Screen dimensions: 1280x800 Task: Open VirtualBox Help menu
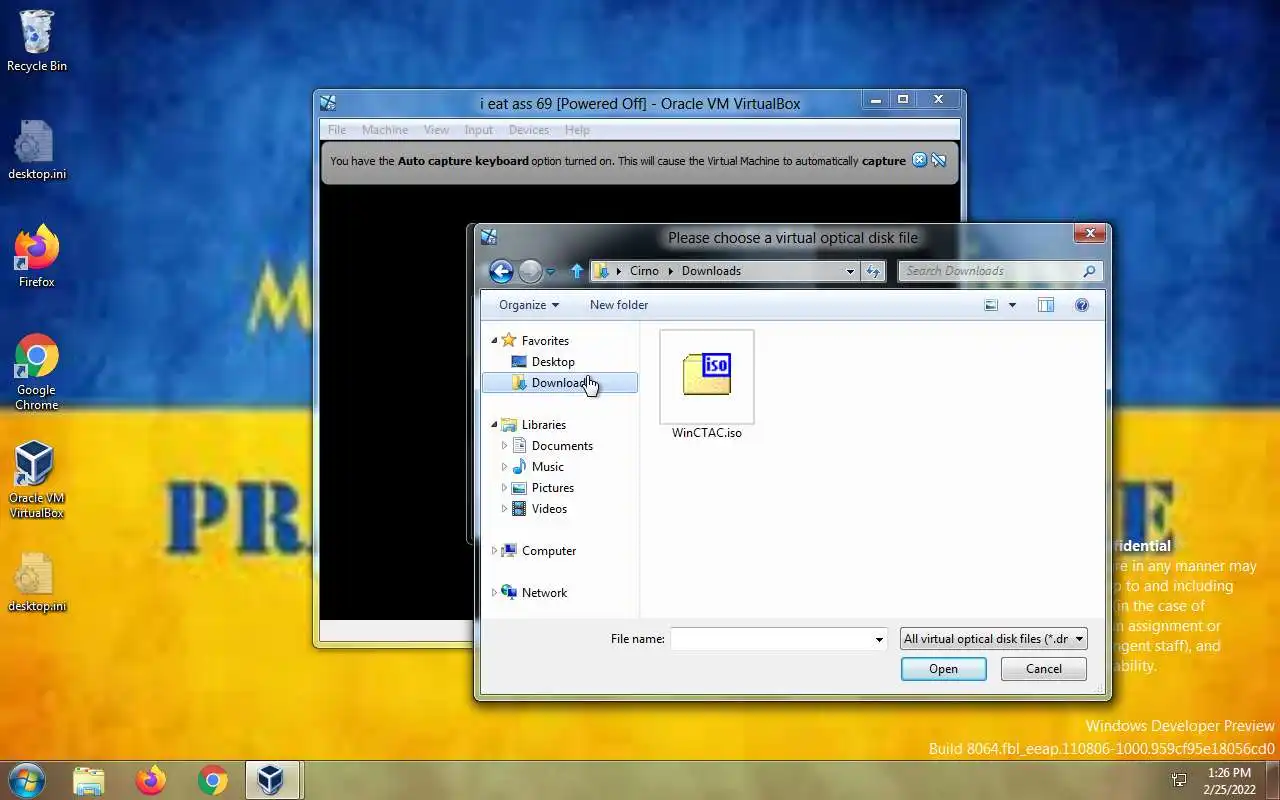click(577, 130)
